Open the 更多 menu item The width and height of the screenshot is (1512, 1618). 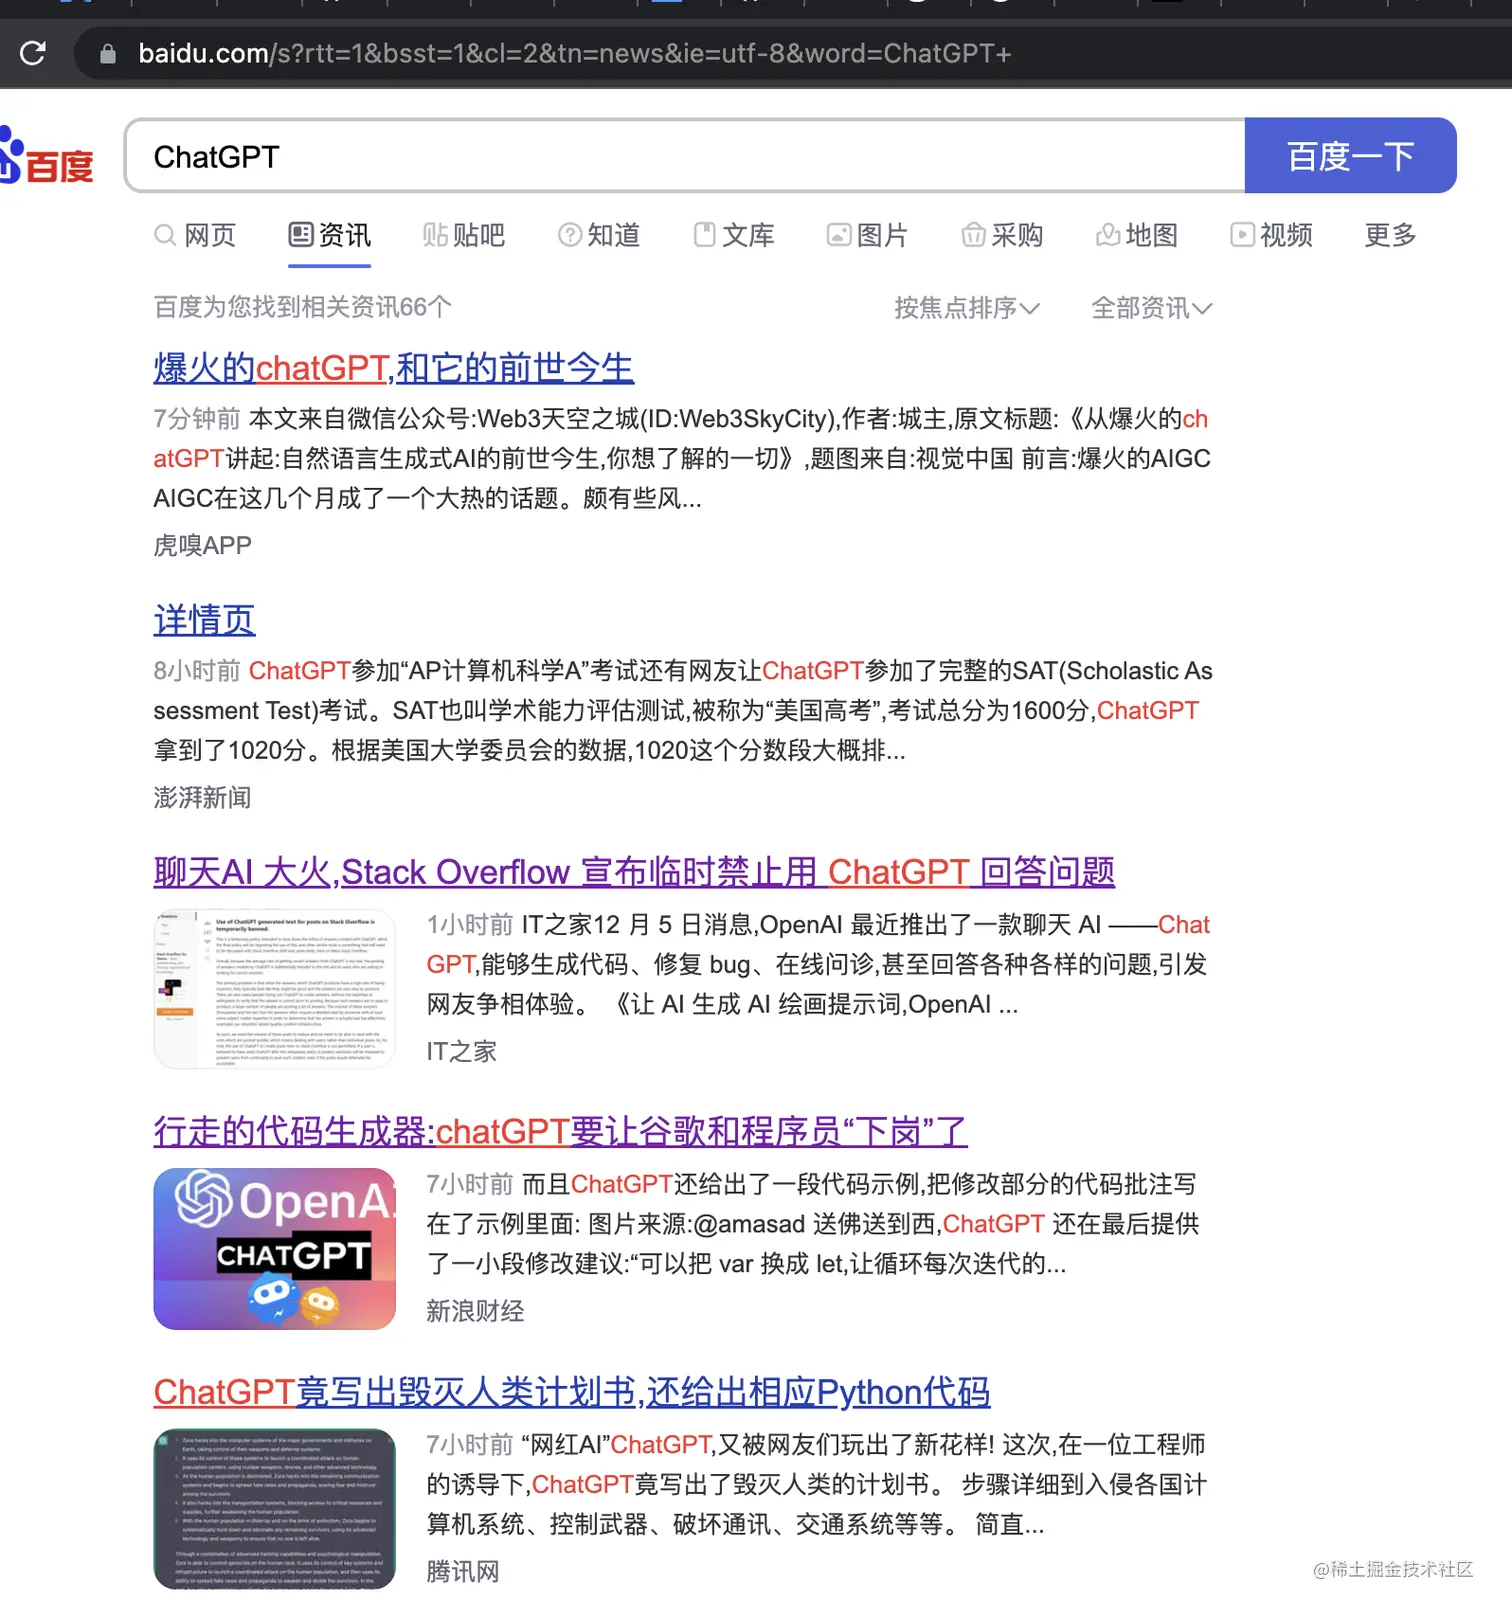pyautogui.click(x=1390, y=235)
